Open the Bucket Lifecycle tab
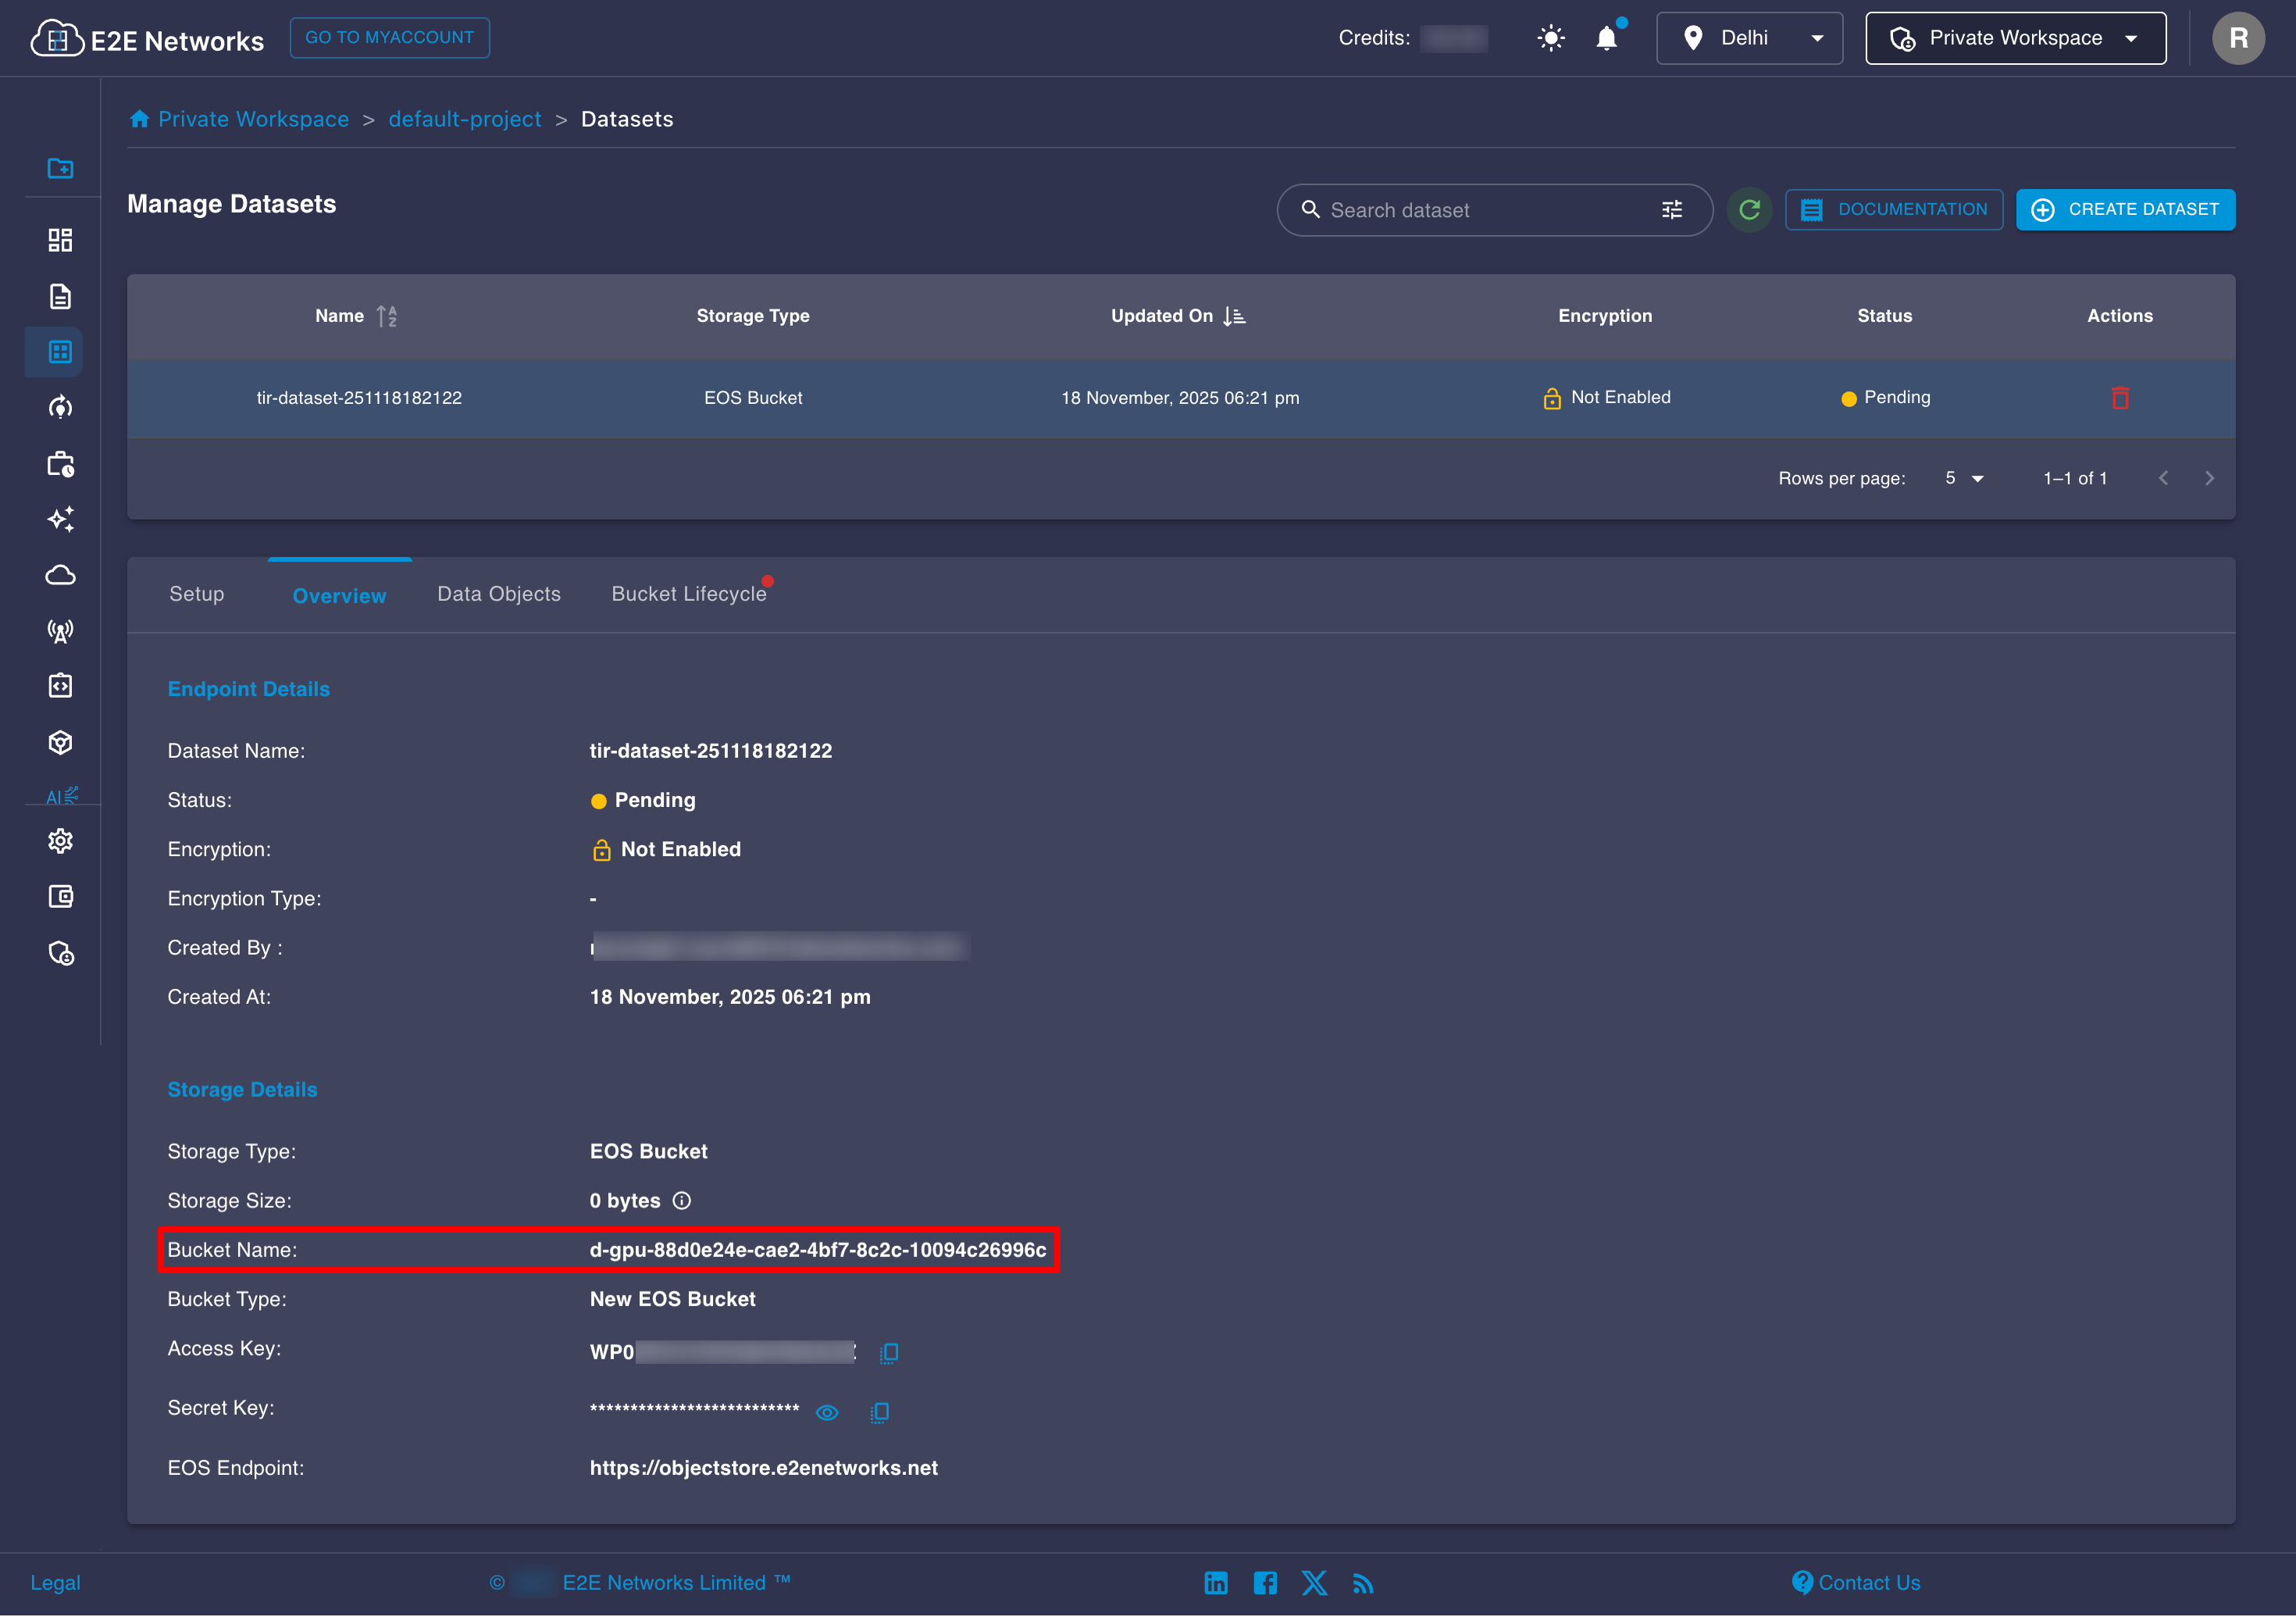The width and height of the screenshot is (2296, 1617). (688, 594)
